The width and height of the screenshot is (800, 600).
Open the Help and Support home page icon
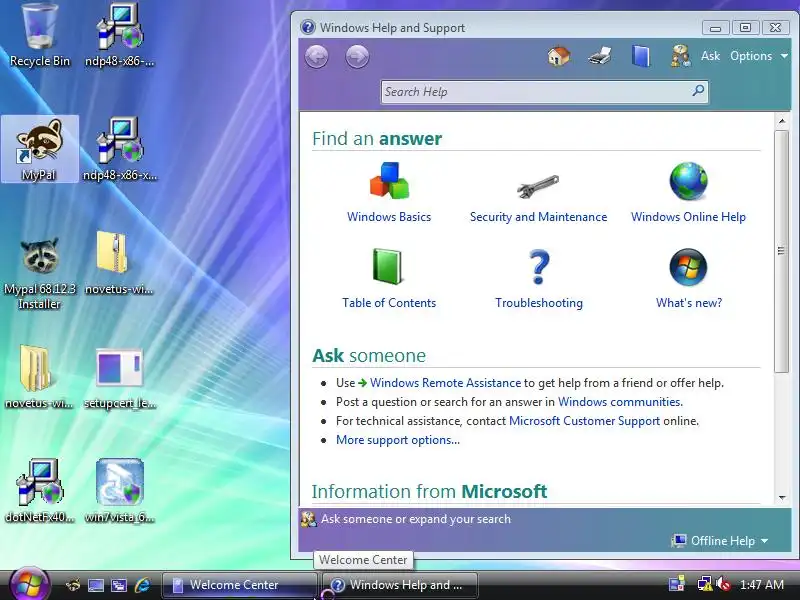[559, 56]
